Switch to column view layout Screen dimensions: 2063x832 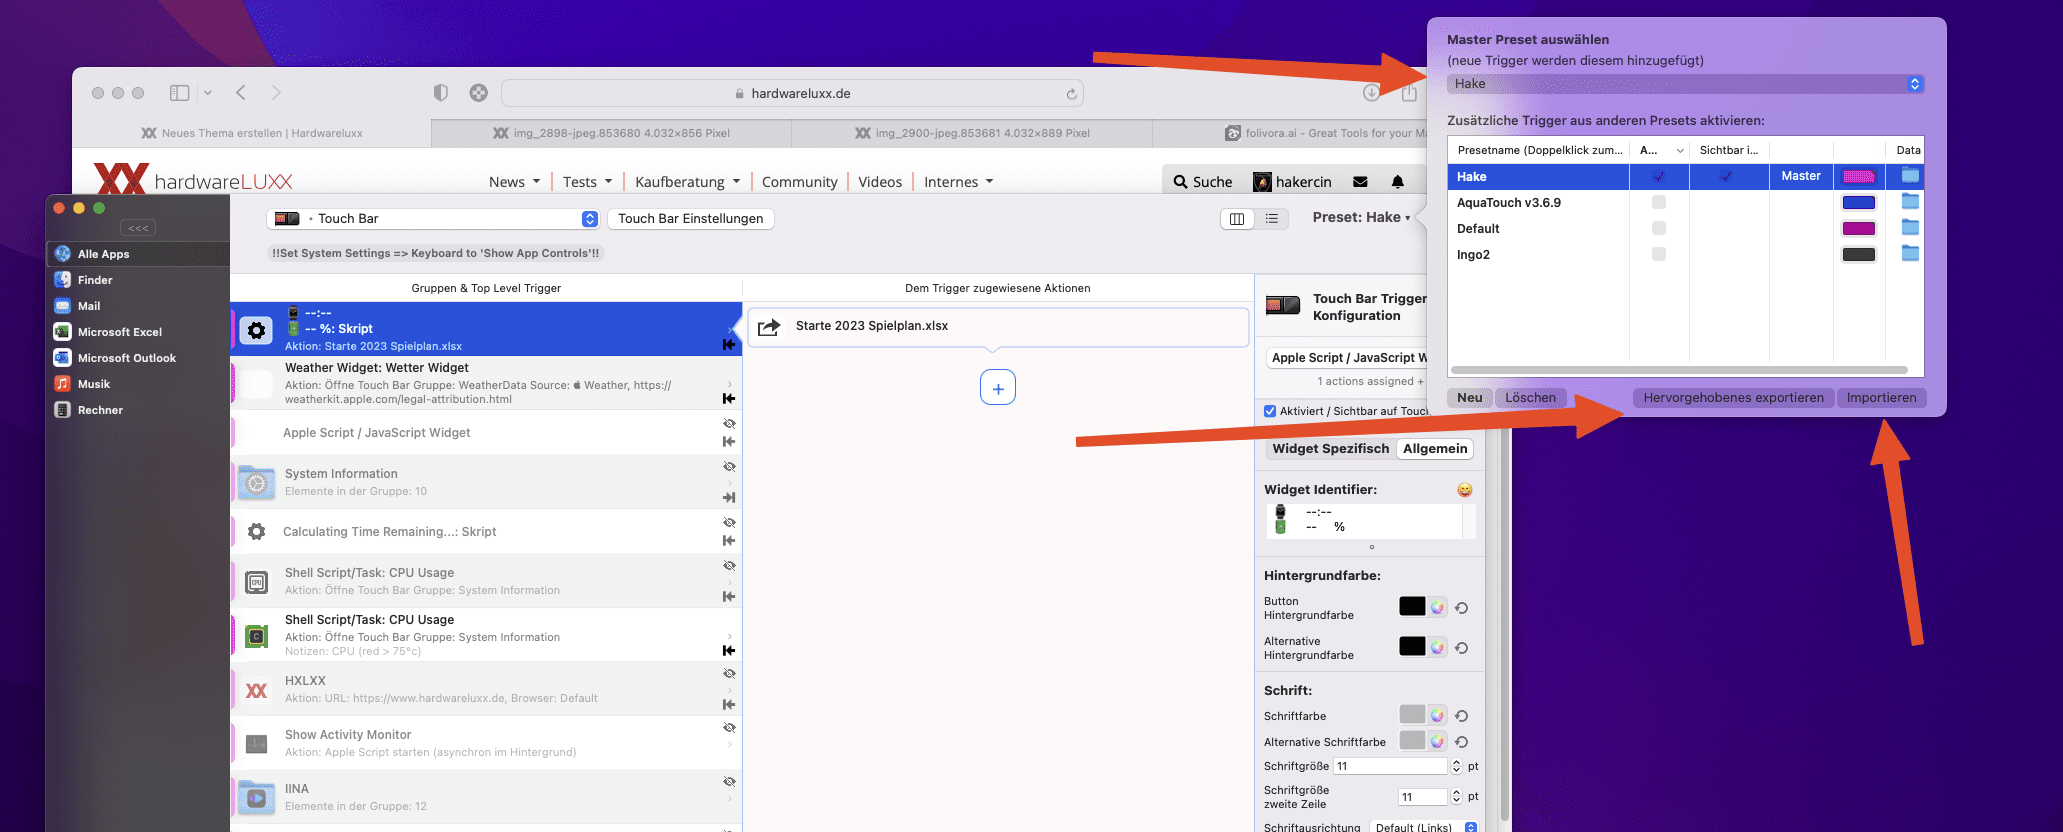(x=1237, y=218)
